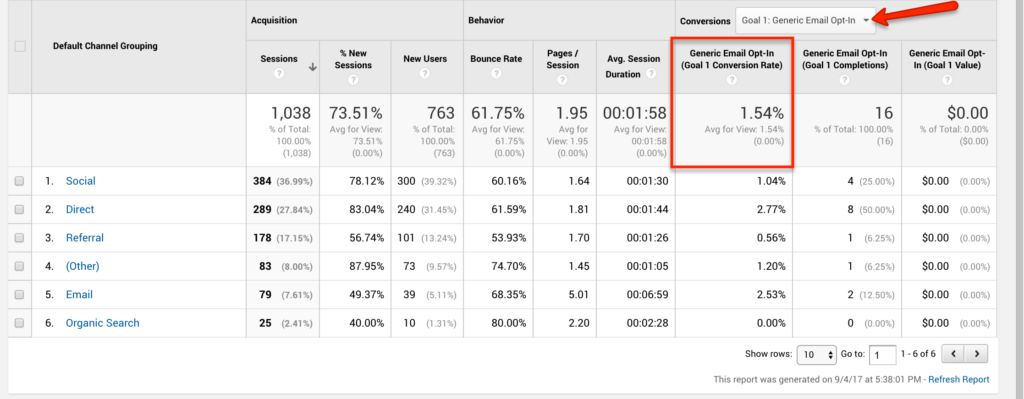Sort by Goal 1 Conversion Rate header
Image resolution: width=1024 pixels, height=399 pixels.
(x=731, y=59)
